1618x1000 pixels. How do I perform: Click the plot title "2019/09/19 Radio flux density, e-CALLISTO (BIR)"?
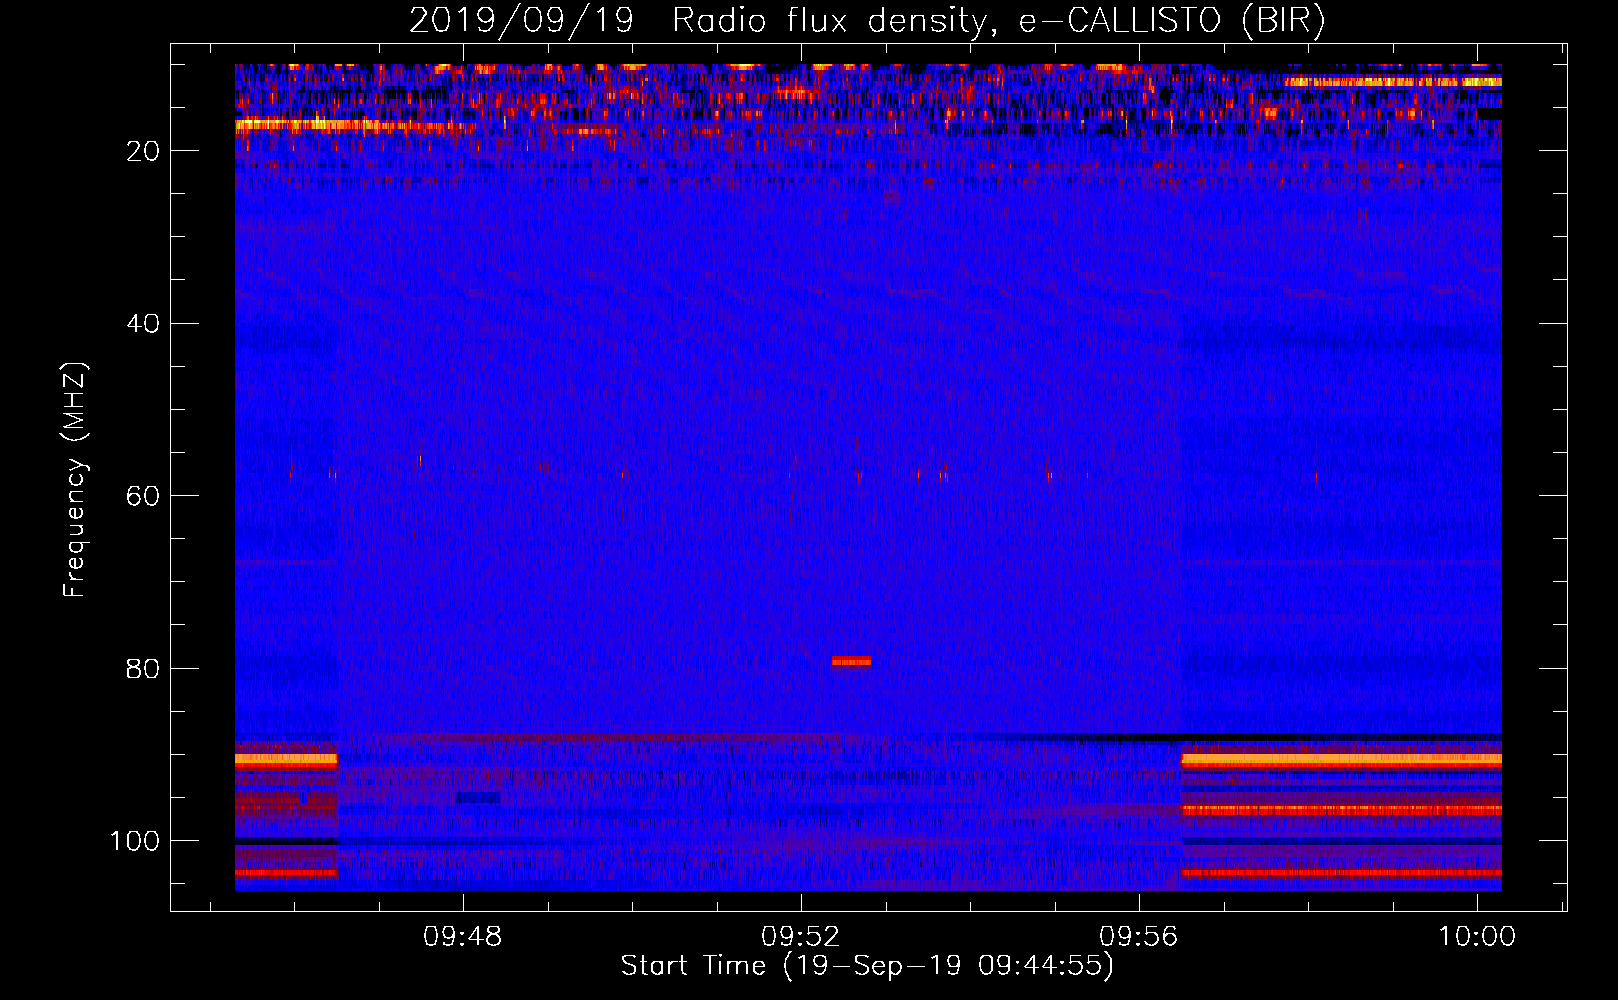[x=867, y=20]
